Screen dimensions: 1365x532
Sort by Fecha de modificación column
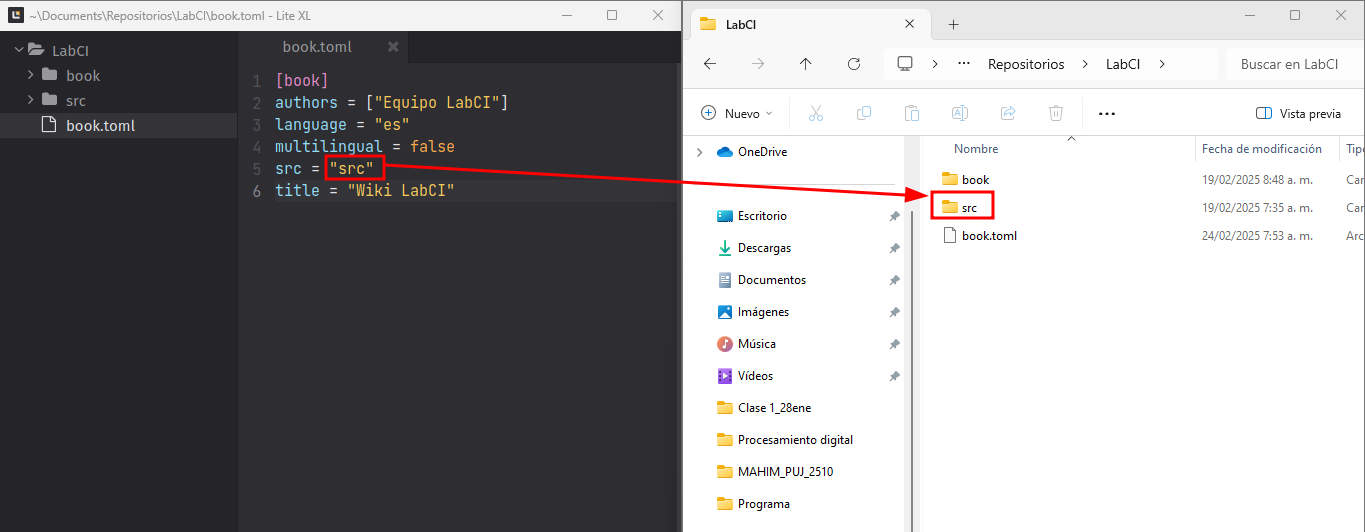[x=1262, y=148]
